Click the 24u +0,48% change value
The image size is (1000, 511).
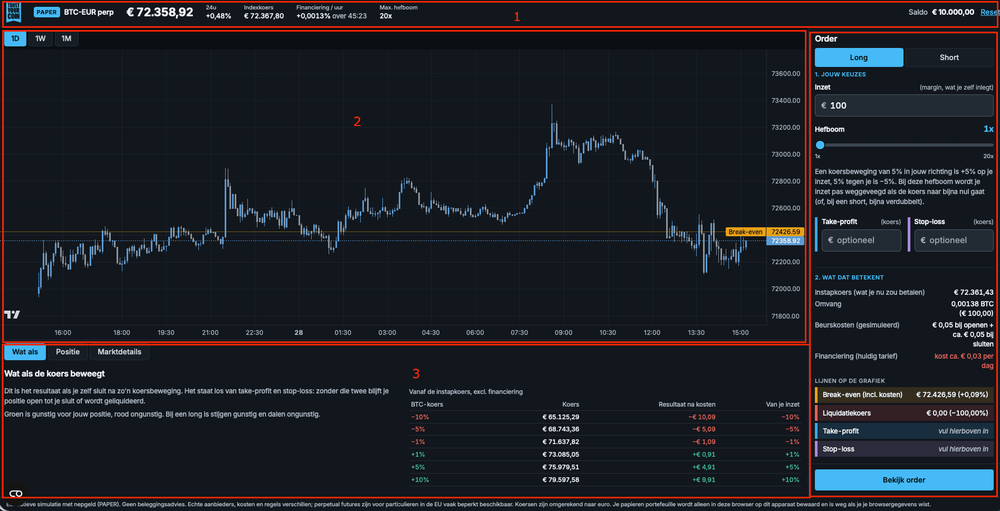click(218, 16)
